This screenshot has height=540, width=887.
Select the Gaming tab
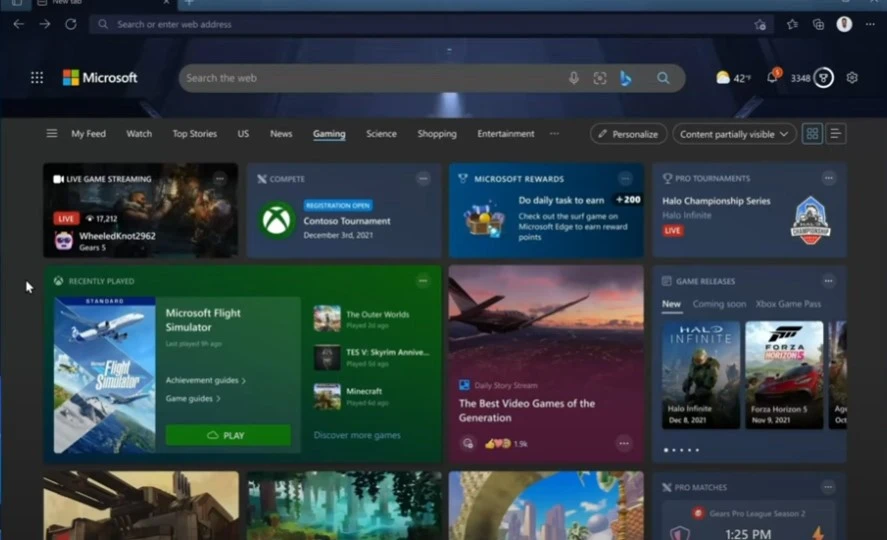(x=329, y=134)
